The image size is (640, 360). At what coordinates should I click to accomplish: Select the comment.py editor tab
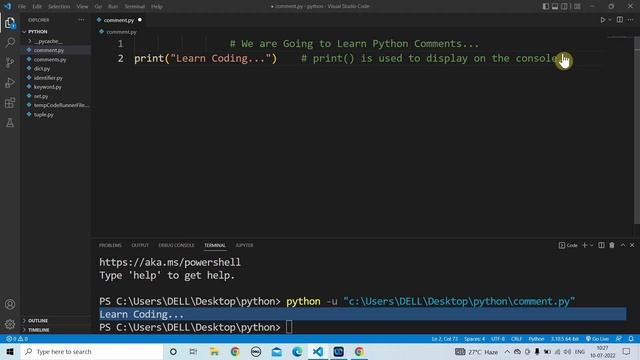click(x=119, y=20)
